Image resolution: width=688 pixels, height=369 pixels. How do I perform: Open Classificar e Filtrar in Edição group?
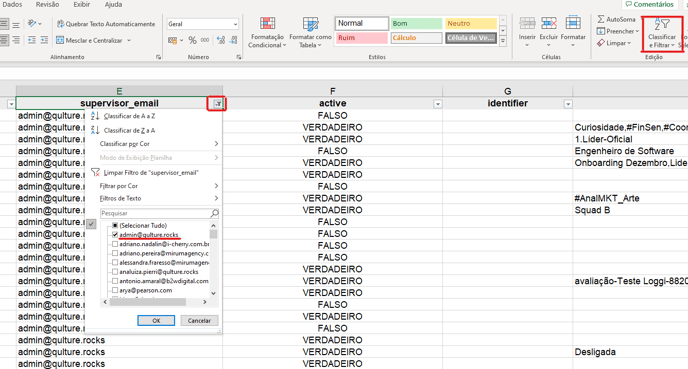(662, 34)
